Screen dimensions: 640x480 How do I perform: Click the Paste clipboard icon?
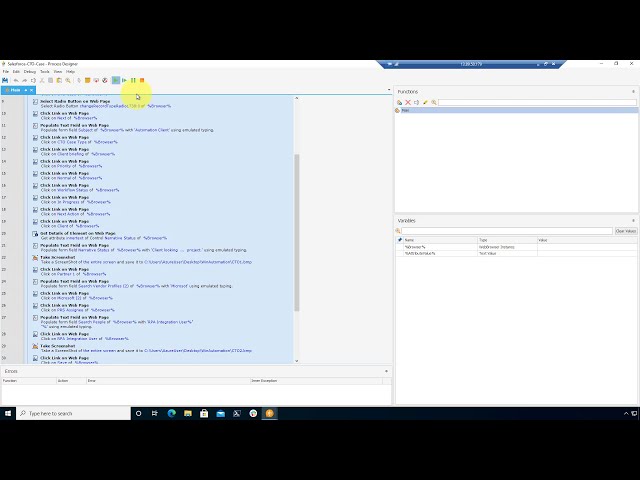59,80
